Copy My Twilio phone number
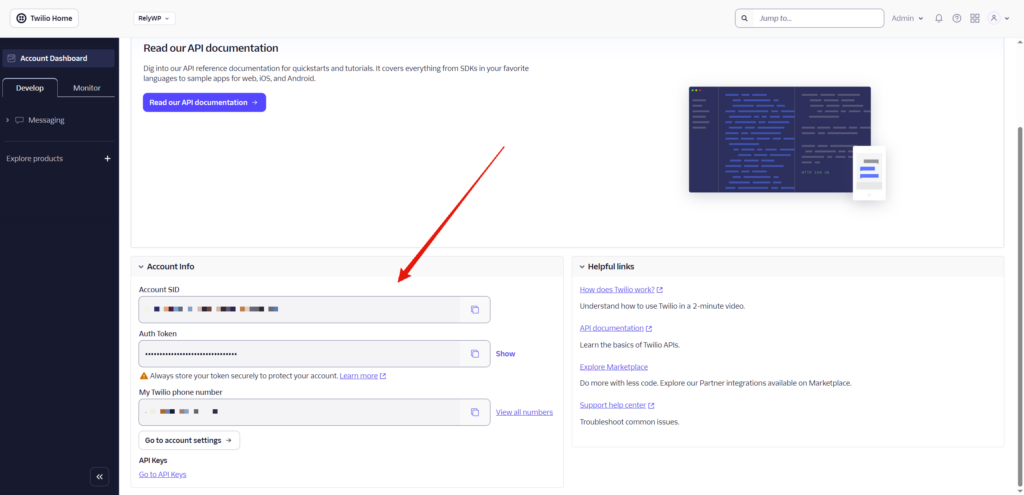 [x=475, y=412]
